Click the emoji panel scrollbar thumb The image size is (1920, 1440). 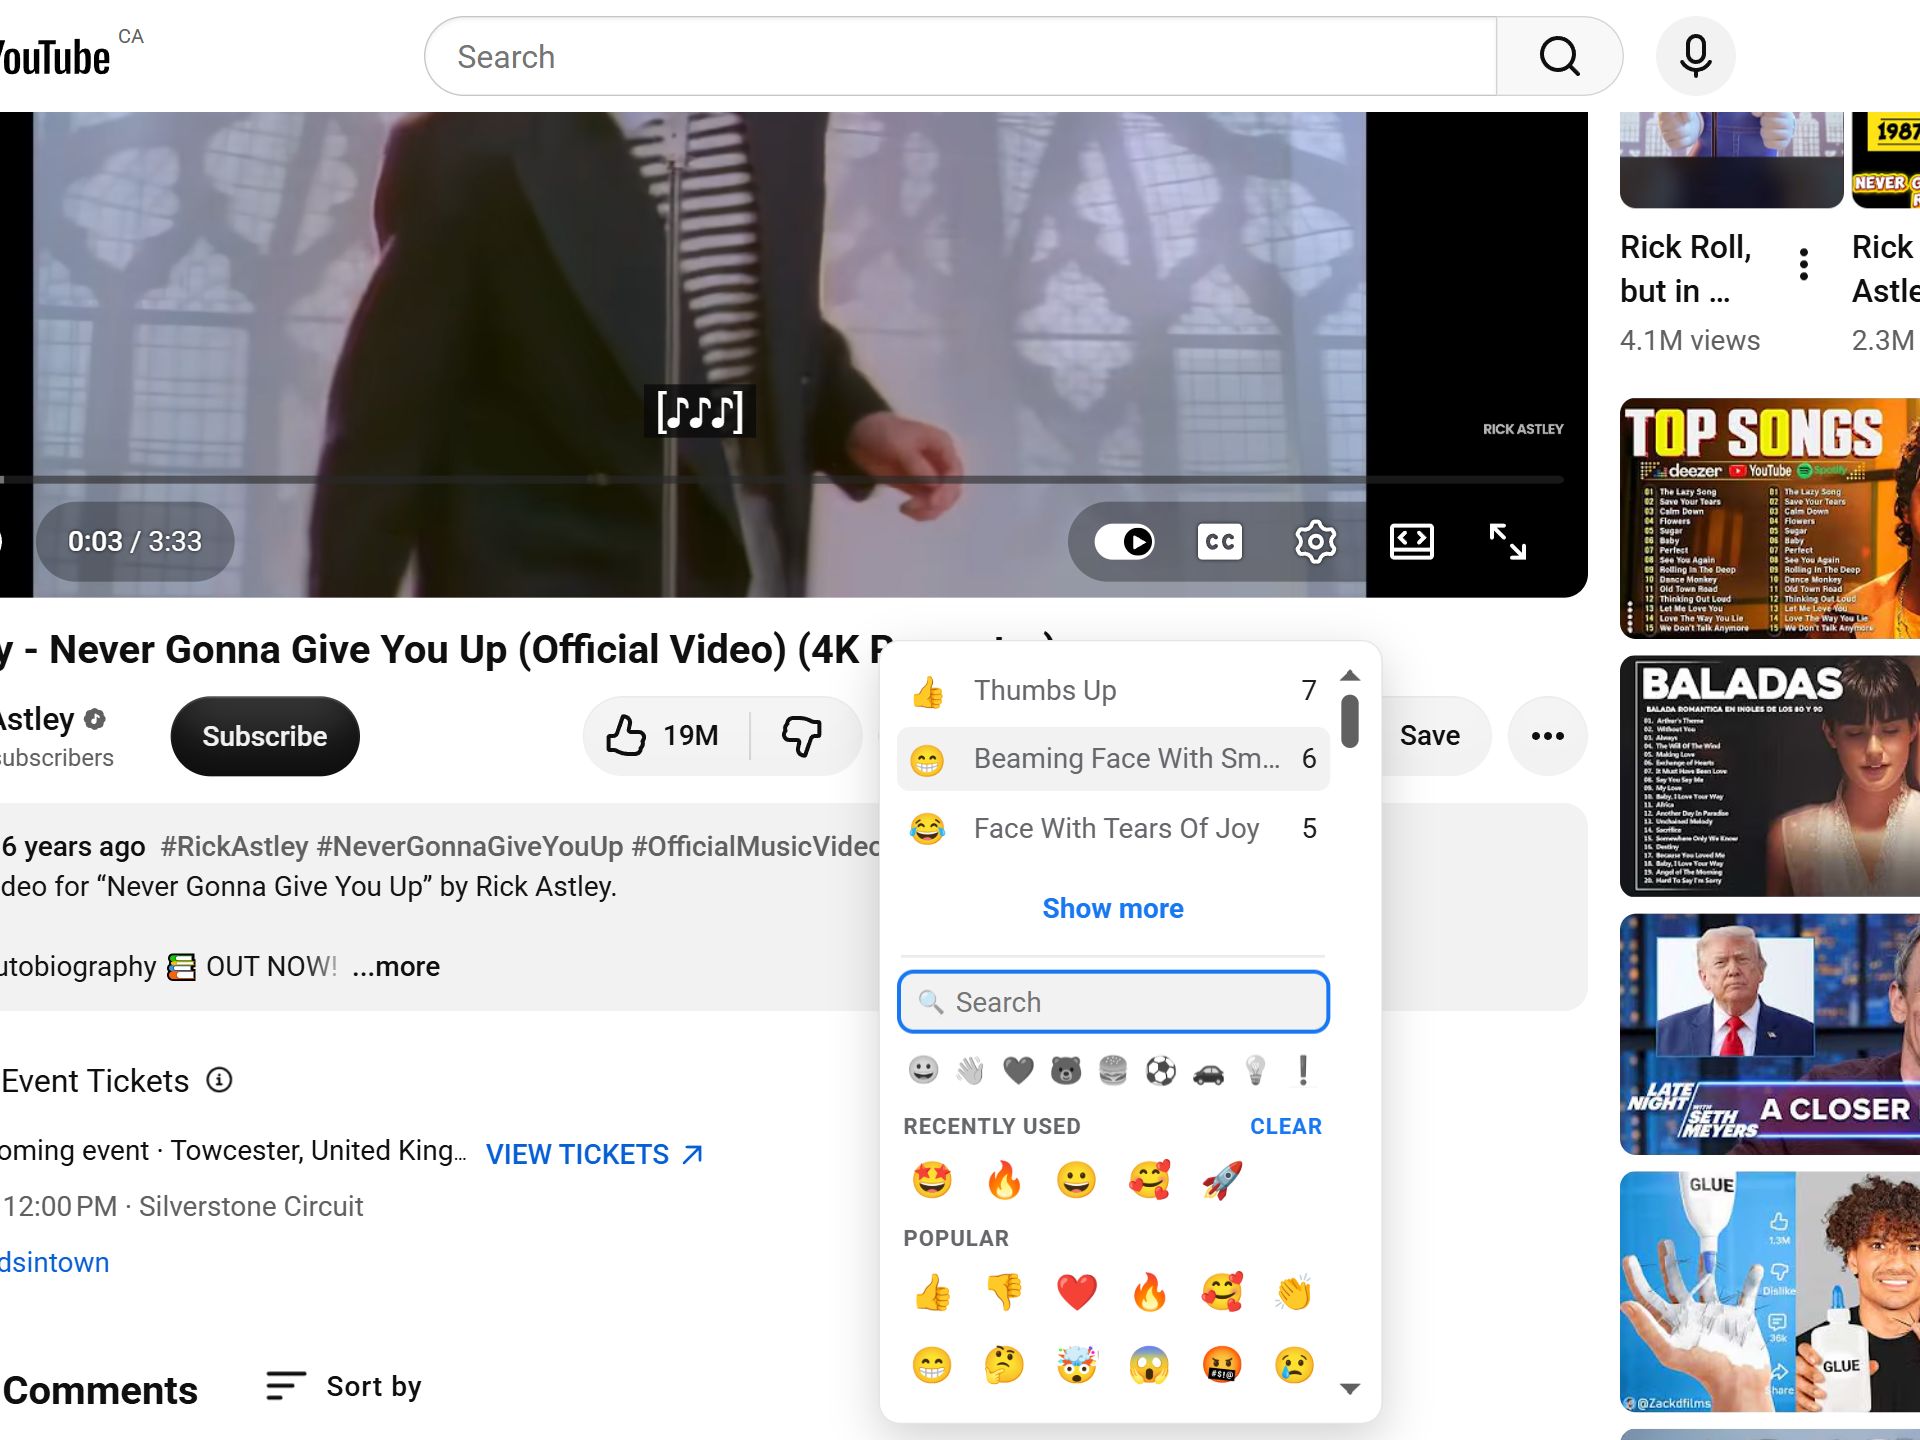[1350, 721]
